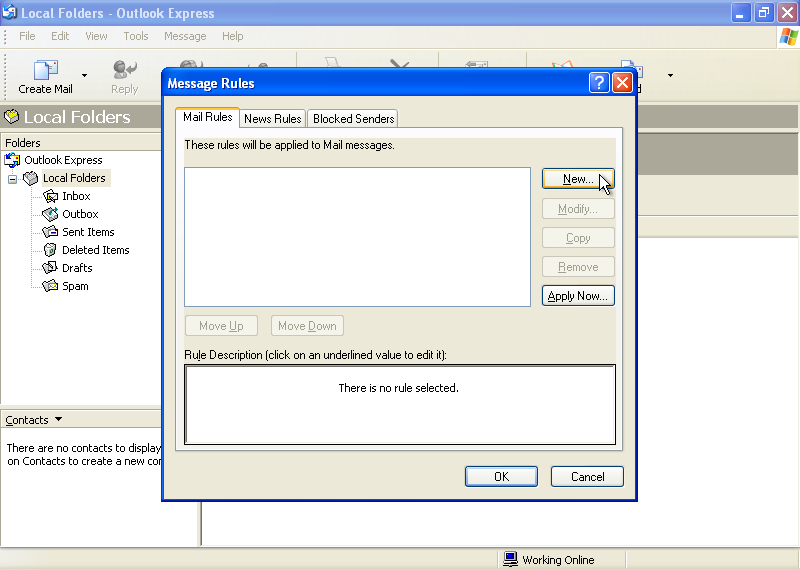Open the Edit menu in Outlook Express
The image size is (800, 570).
pyautogui.click(x=60, y=36)
